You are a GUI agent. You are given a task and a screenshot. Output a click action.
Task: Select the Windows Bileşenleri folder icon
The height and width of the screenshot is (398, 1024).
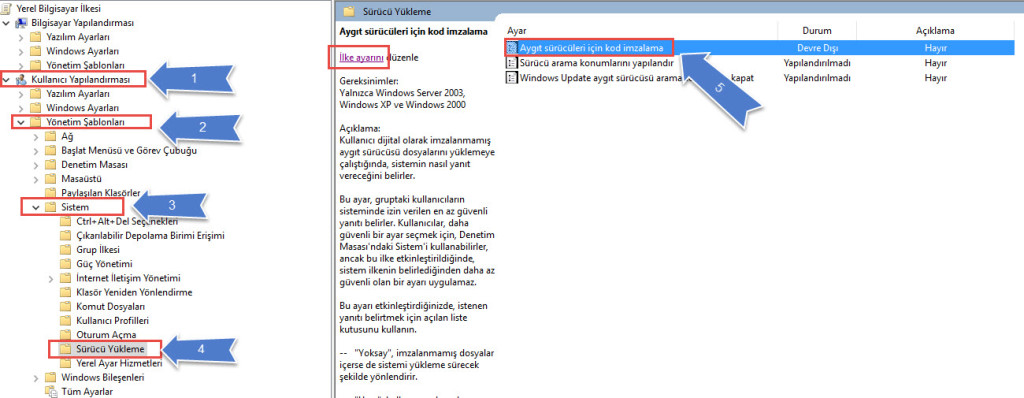point(50,377)
